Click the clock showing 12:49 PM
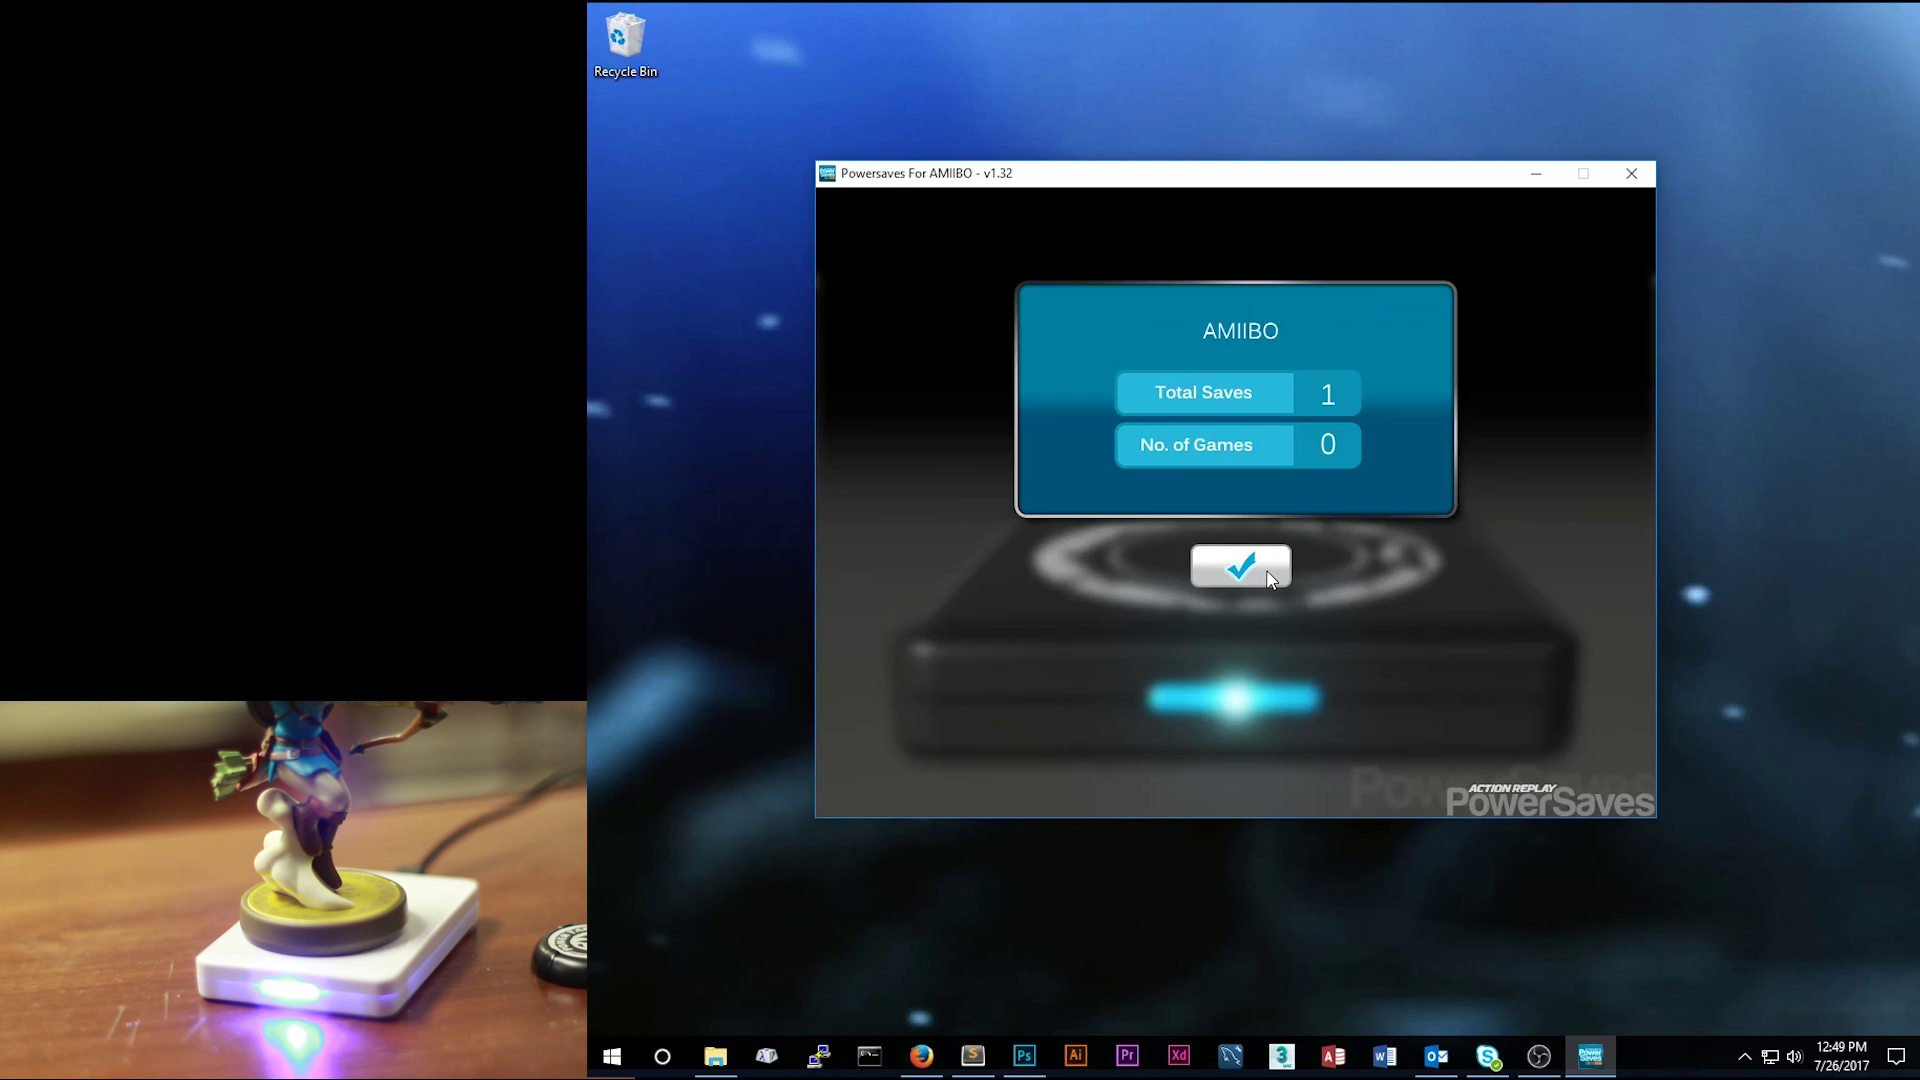This screenshot has width=1920, height=1080. coord(1841,1056)
